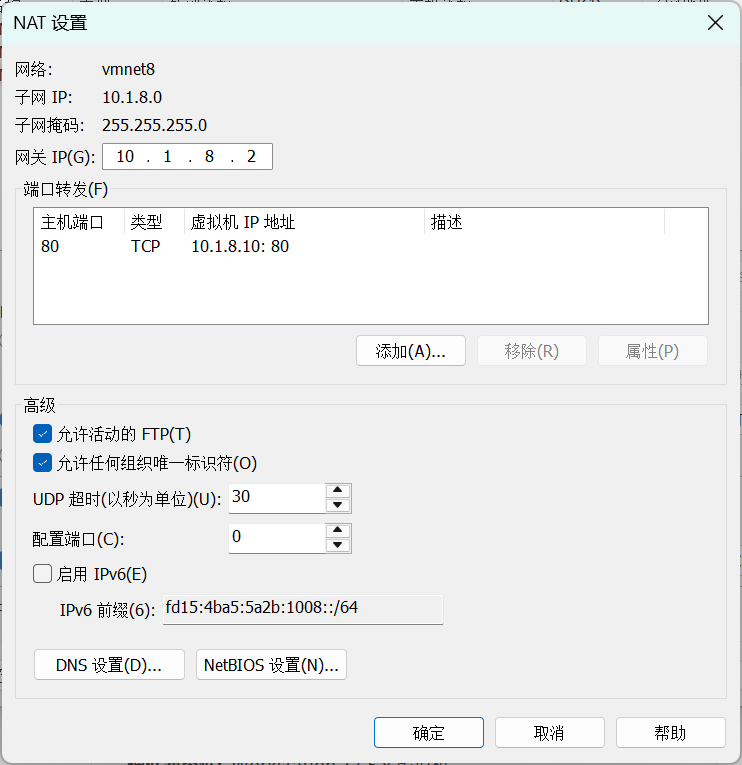Click the 主机端口 column header

point(80,222)
